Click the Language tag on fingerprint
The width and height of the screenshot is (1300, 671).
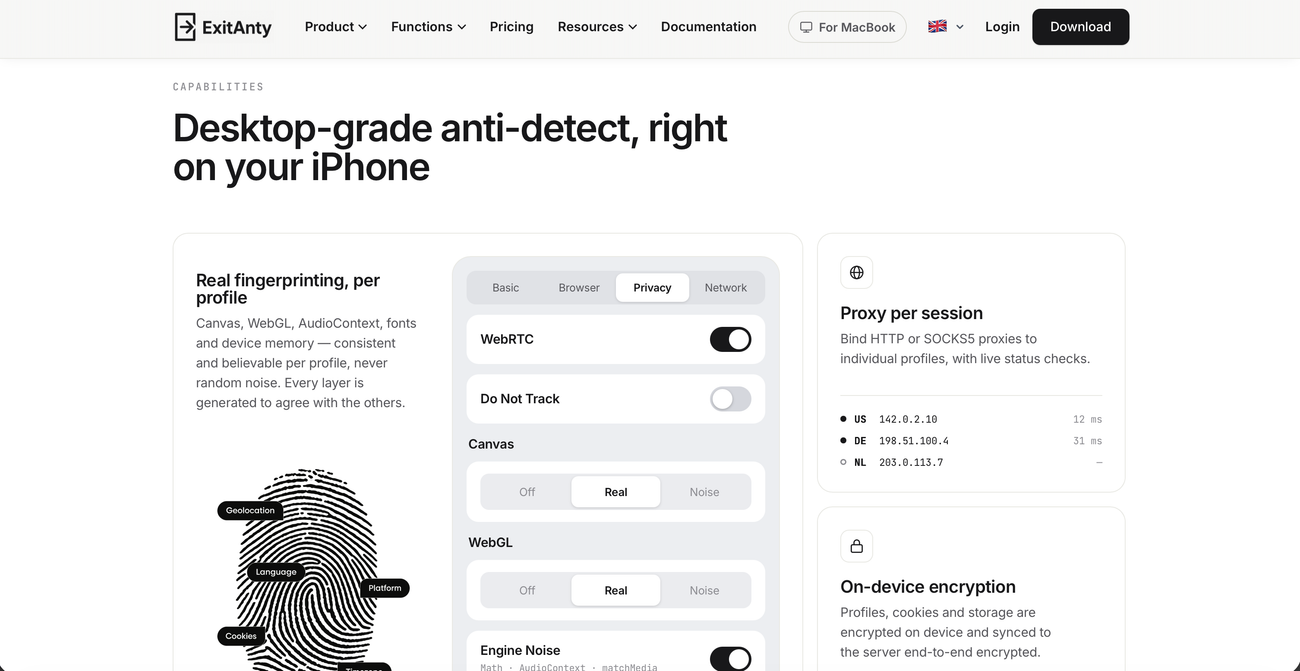point(276,572)
